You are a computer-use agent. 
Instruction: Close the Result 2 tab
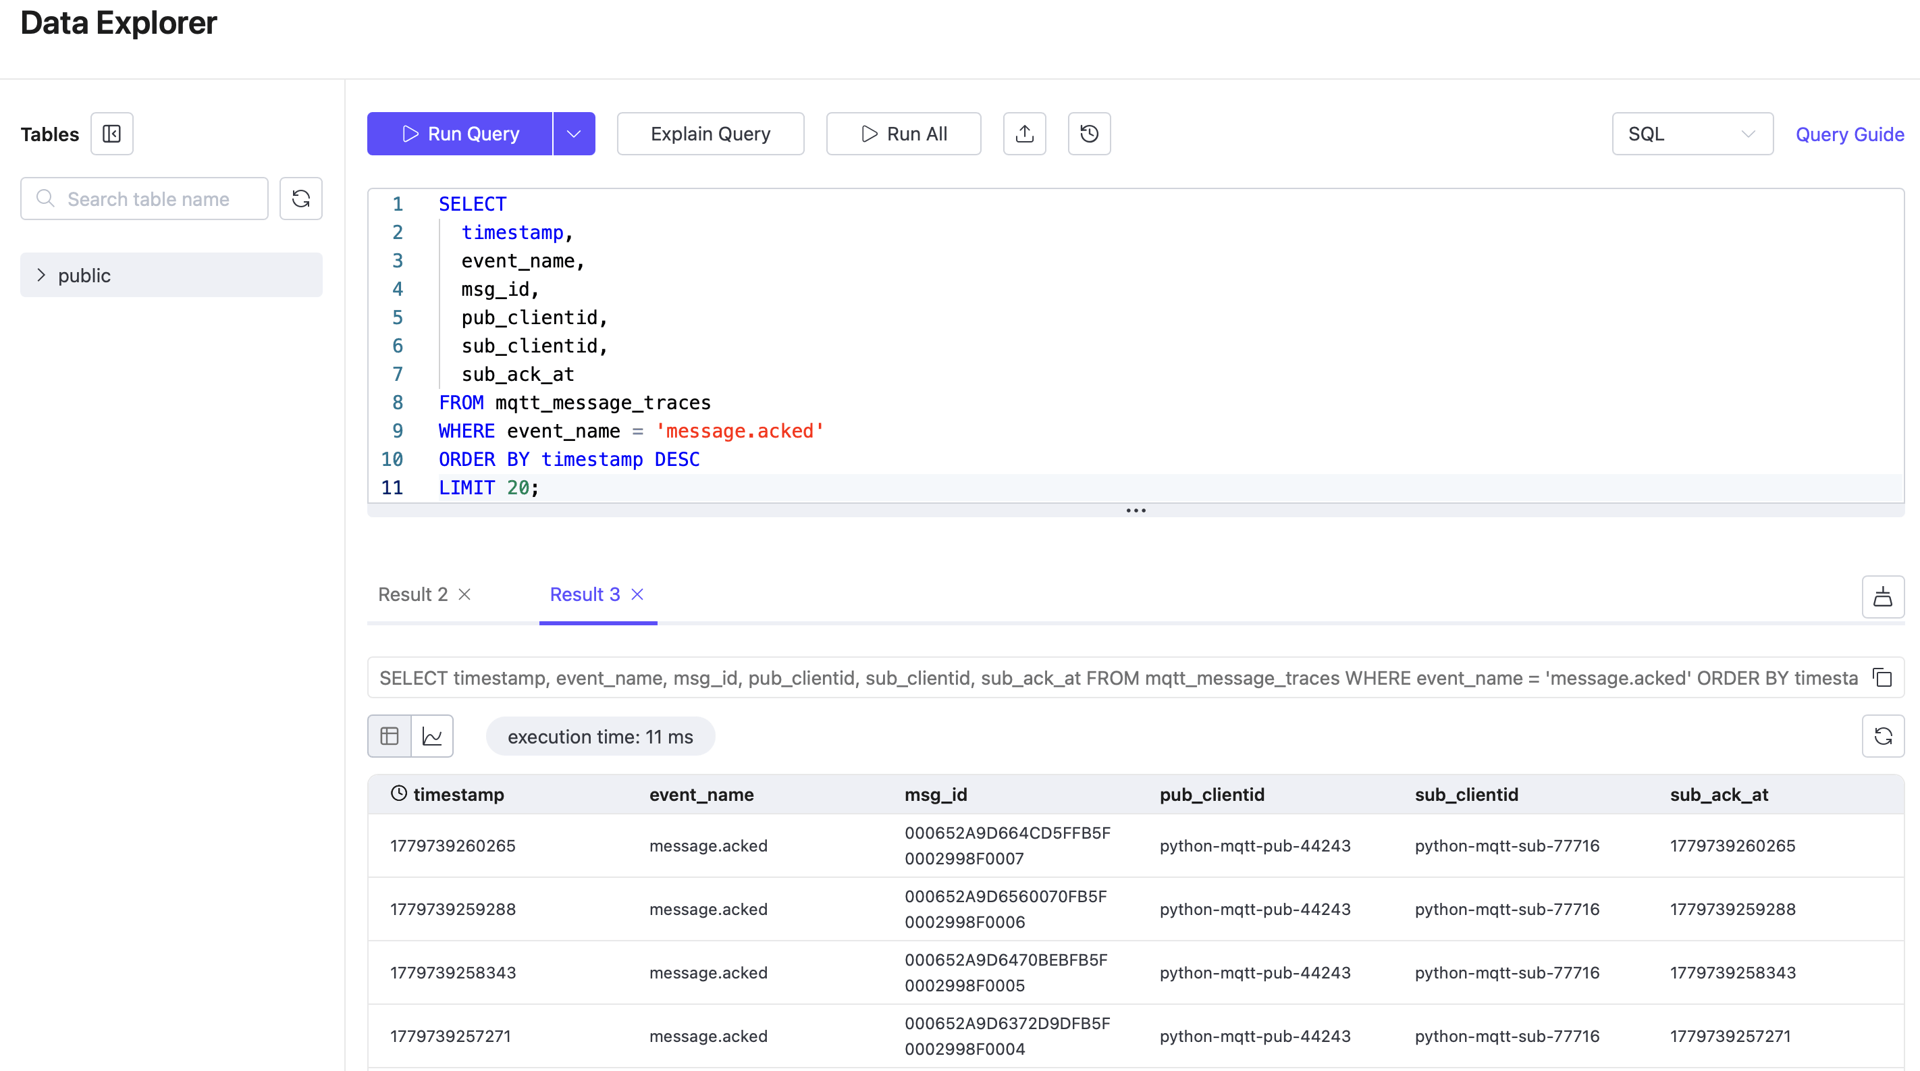[465, 594]
